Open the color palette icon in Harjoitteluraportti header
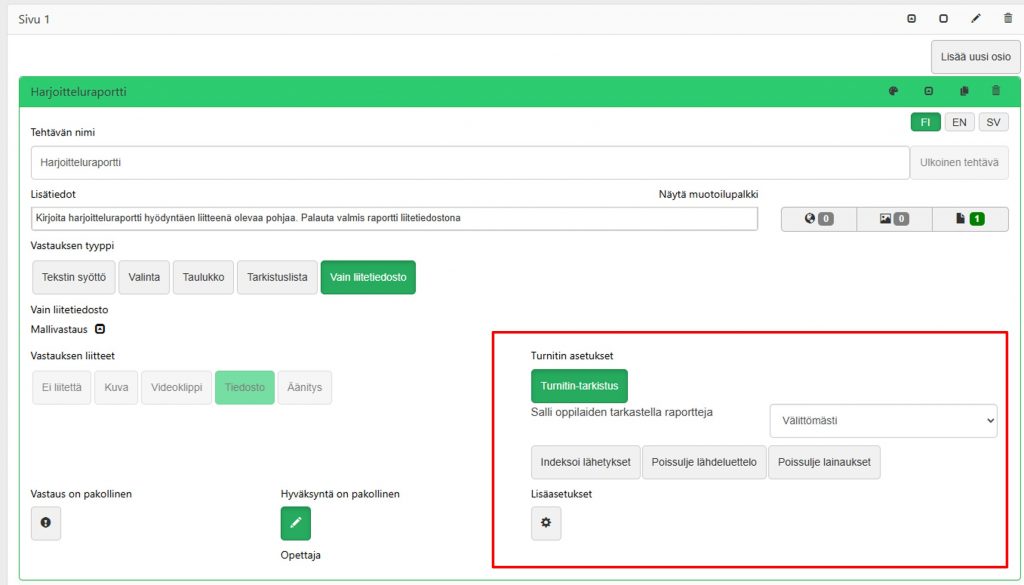The image size is (1024, 585). point(893,92)
